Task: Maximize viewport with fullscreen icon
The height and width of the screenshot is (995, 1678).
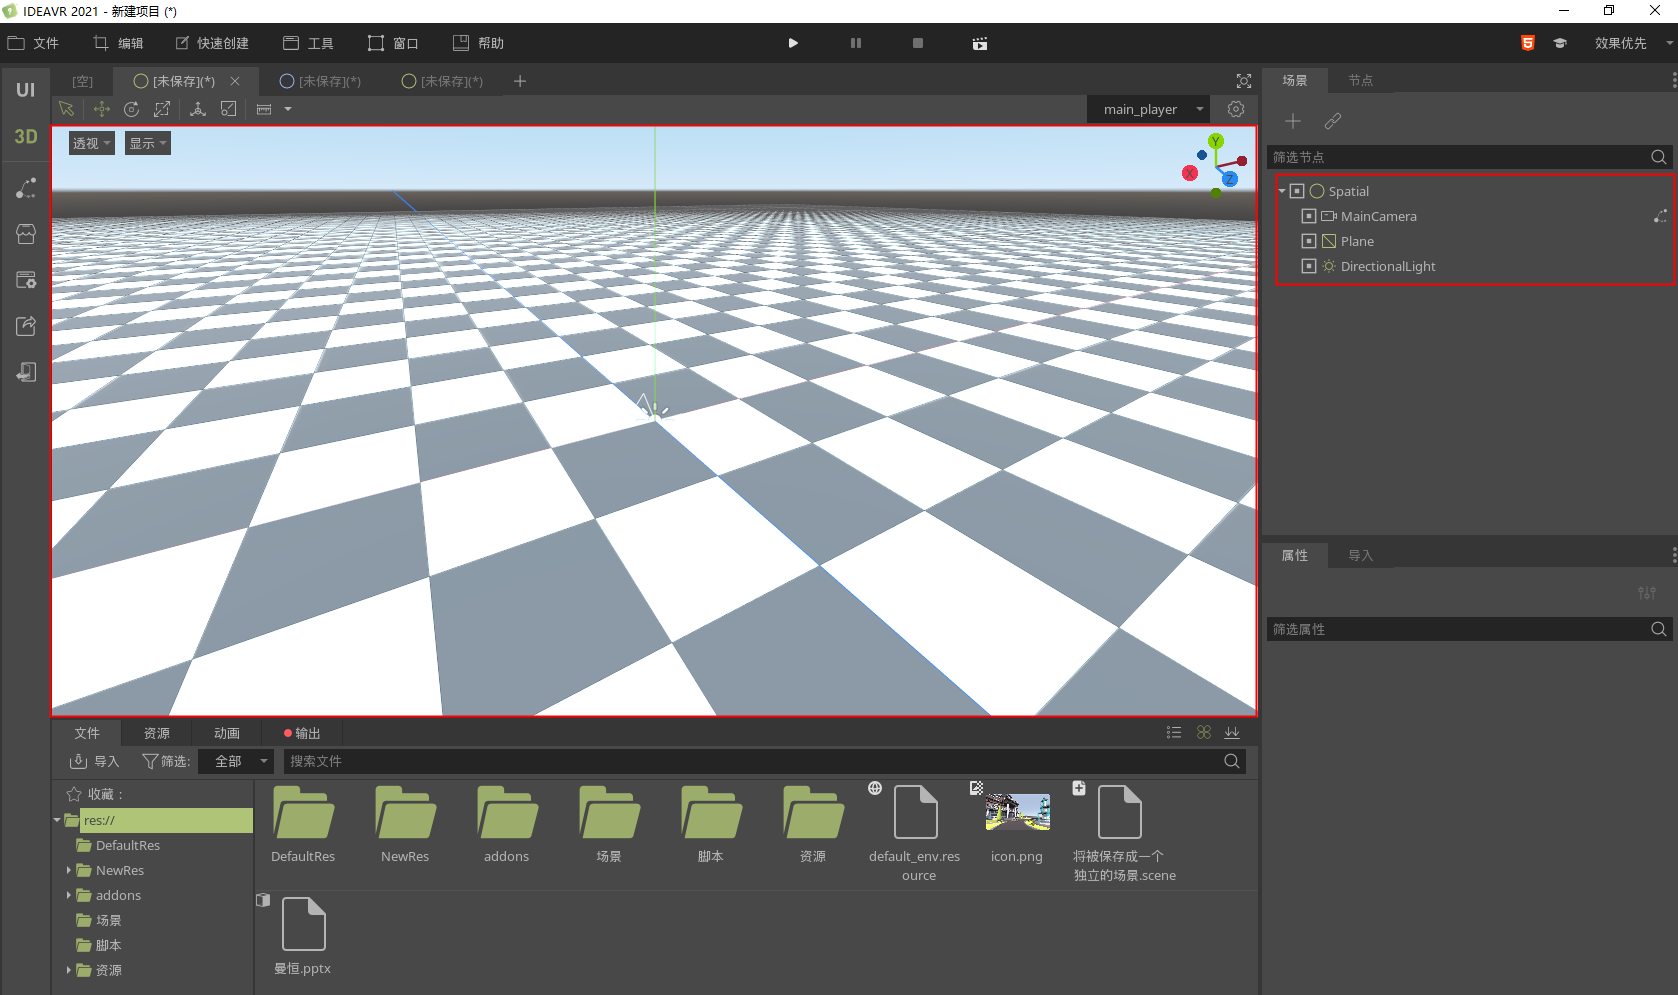Action: (1244, 81)
